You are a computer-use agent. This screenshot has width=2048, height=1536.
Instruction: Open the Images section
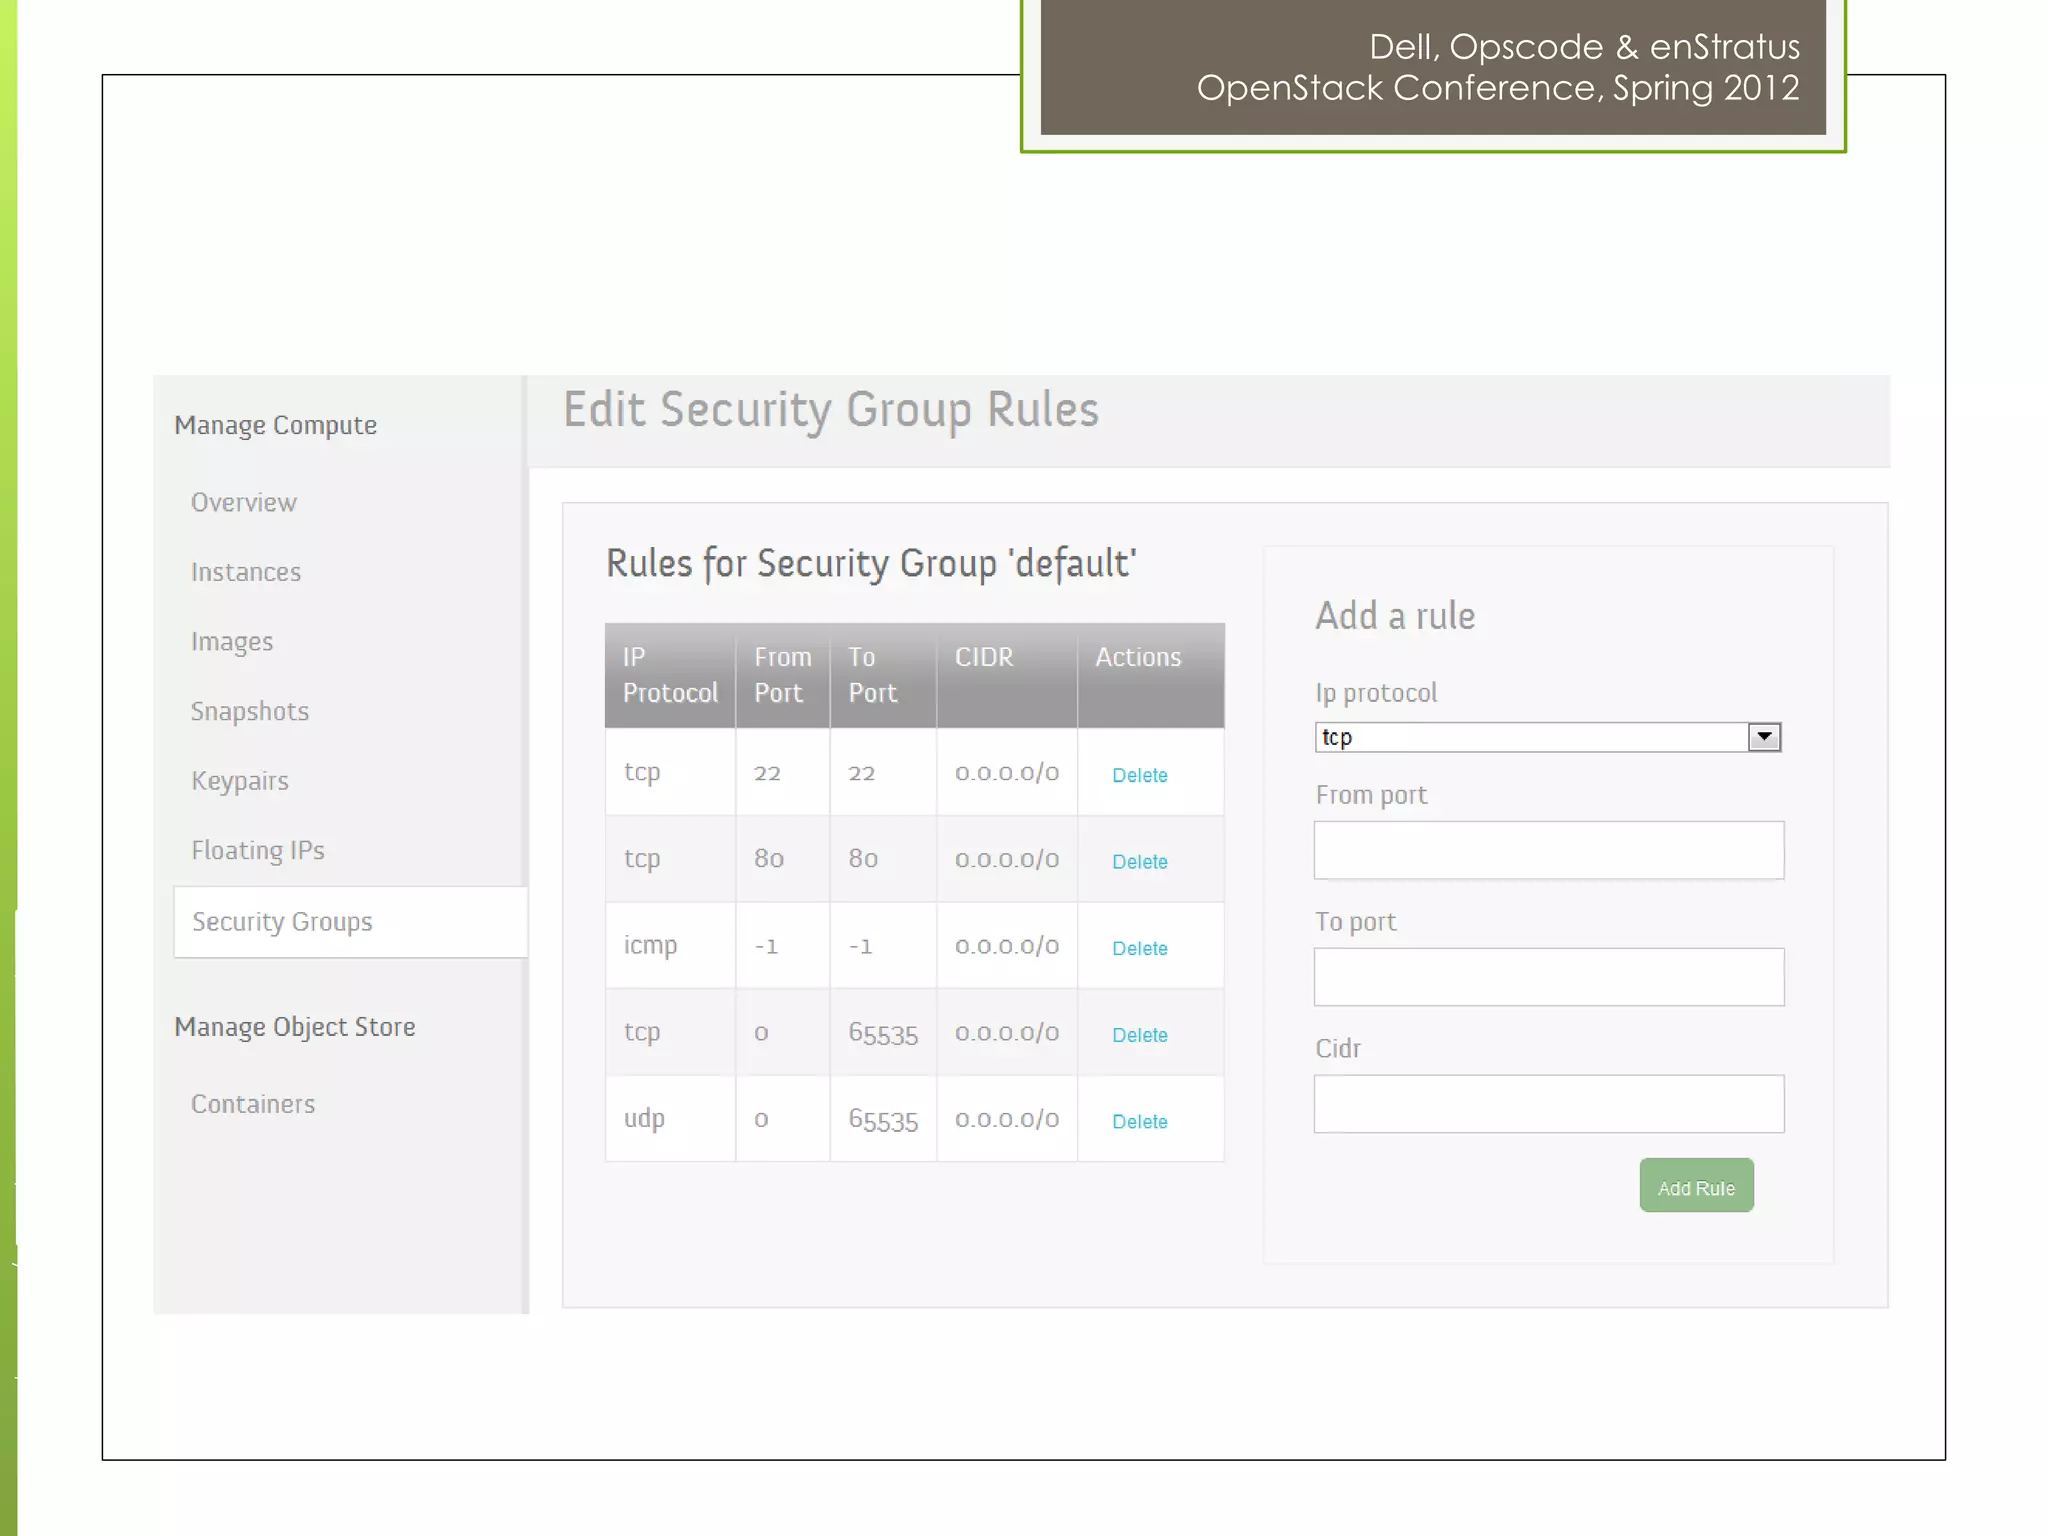tap(232, 641)
